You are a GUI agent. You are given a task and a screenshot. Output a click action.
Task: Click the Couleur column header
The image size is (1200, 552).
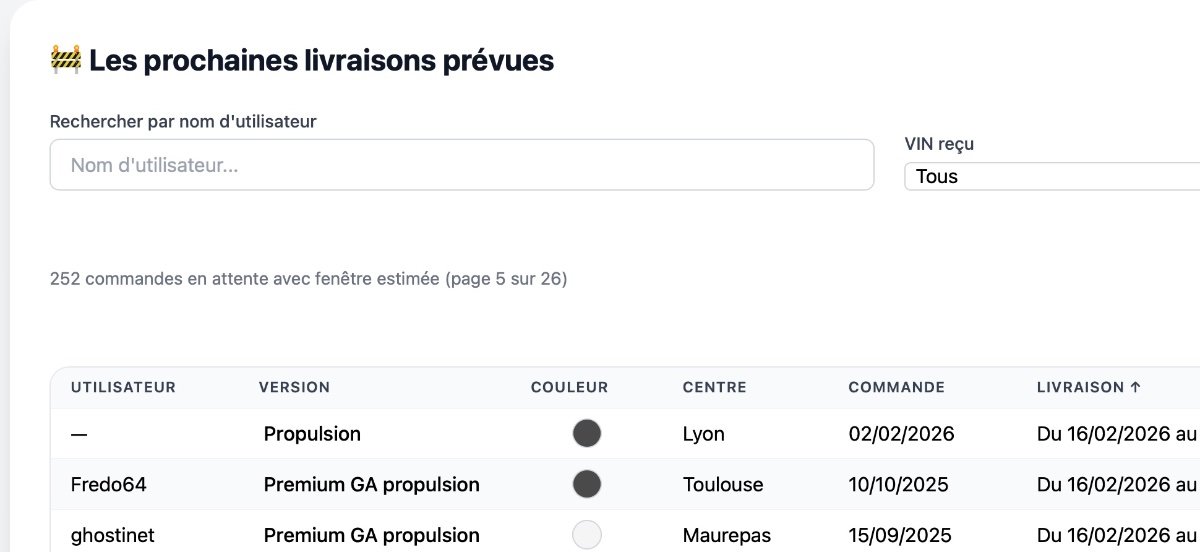pyautogui.click(x=569, y=388)
